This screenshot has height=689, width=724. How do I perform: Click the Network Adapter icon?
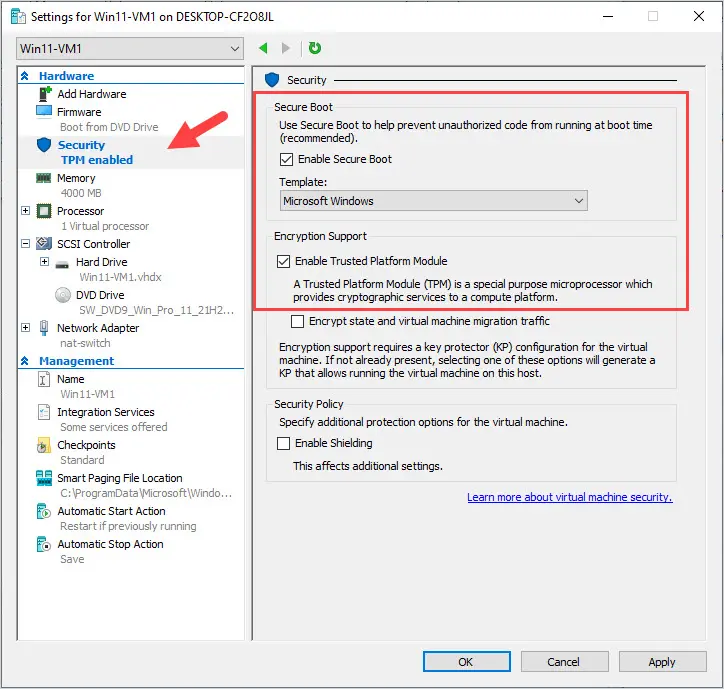click(44, 328)
